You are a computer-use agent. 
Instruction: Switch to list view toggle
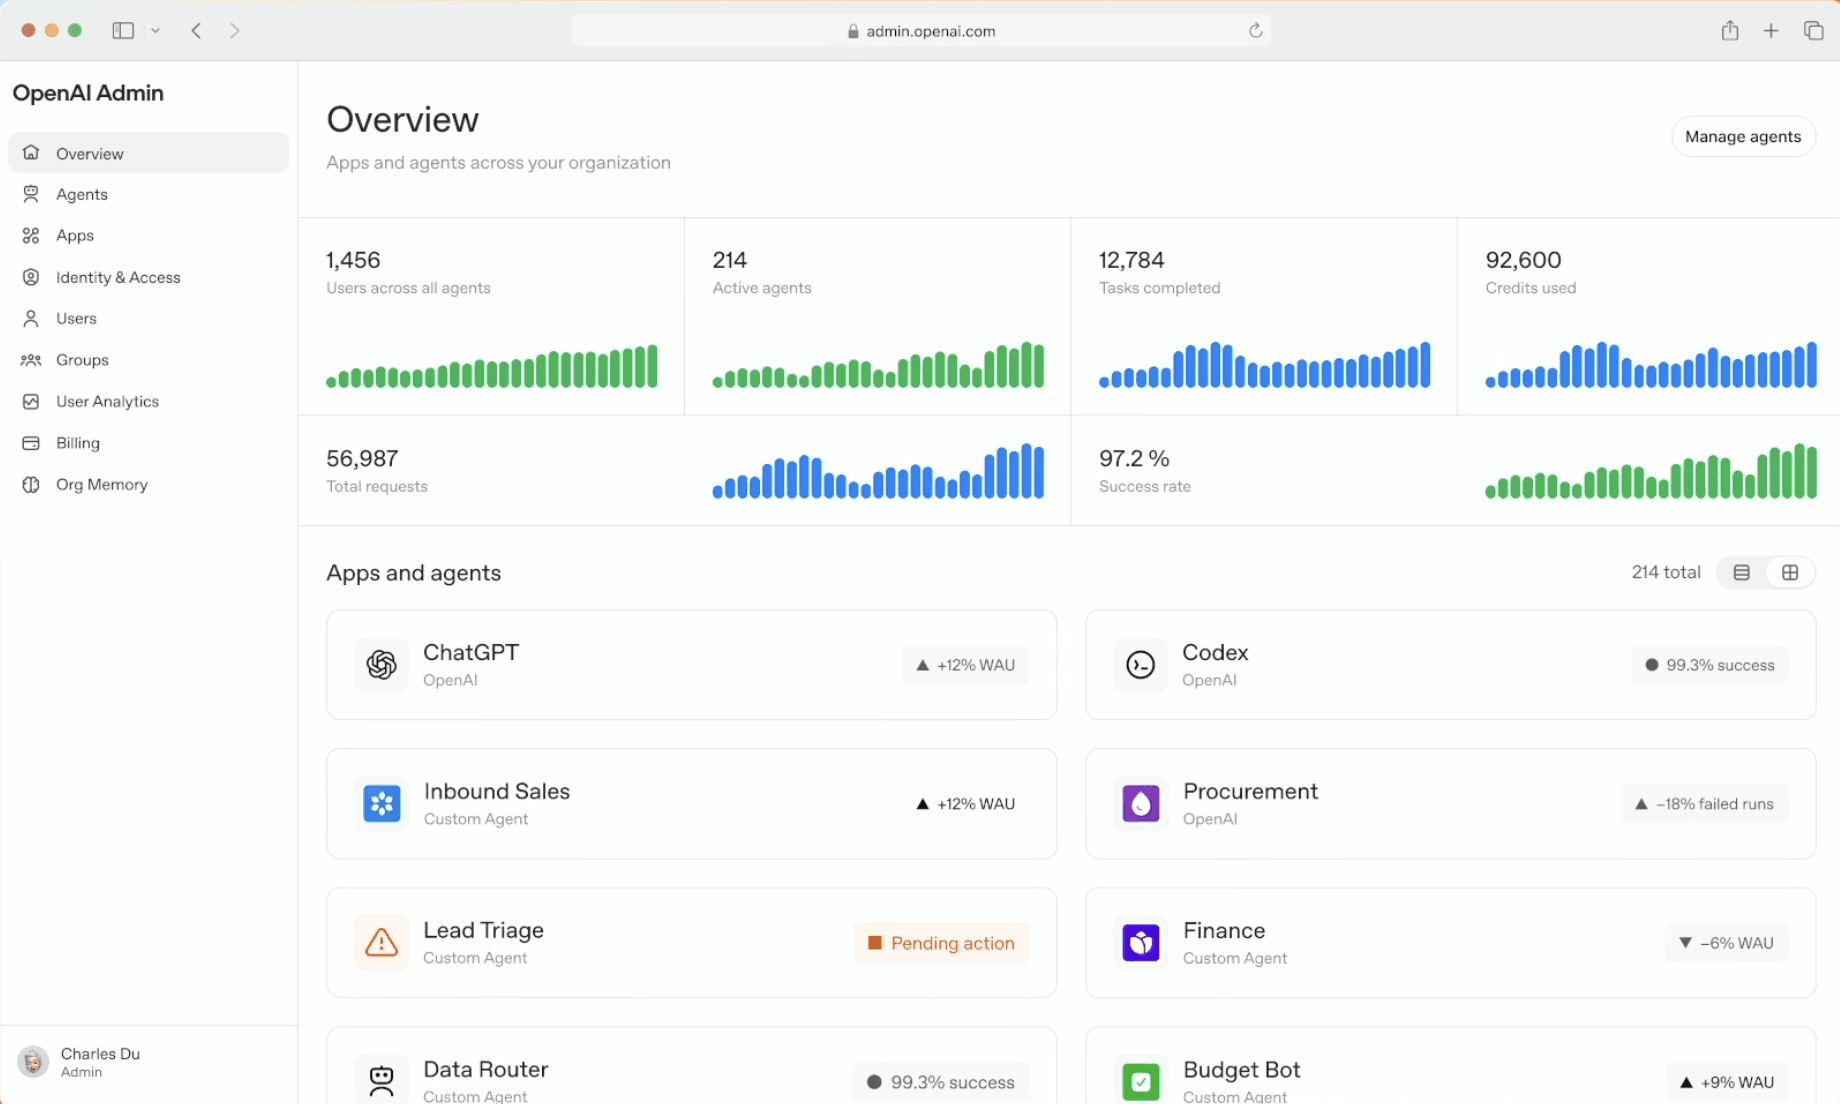coord(1741,572)
